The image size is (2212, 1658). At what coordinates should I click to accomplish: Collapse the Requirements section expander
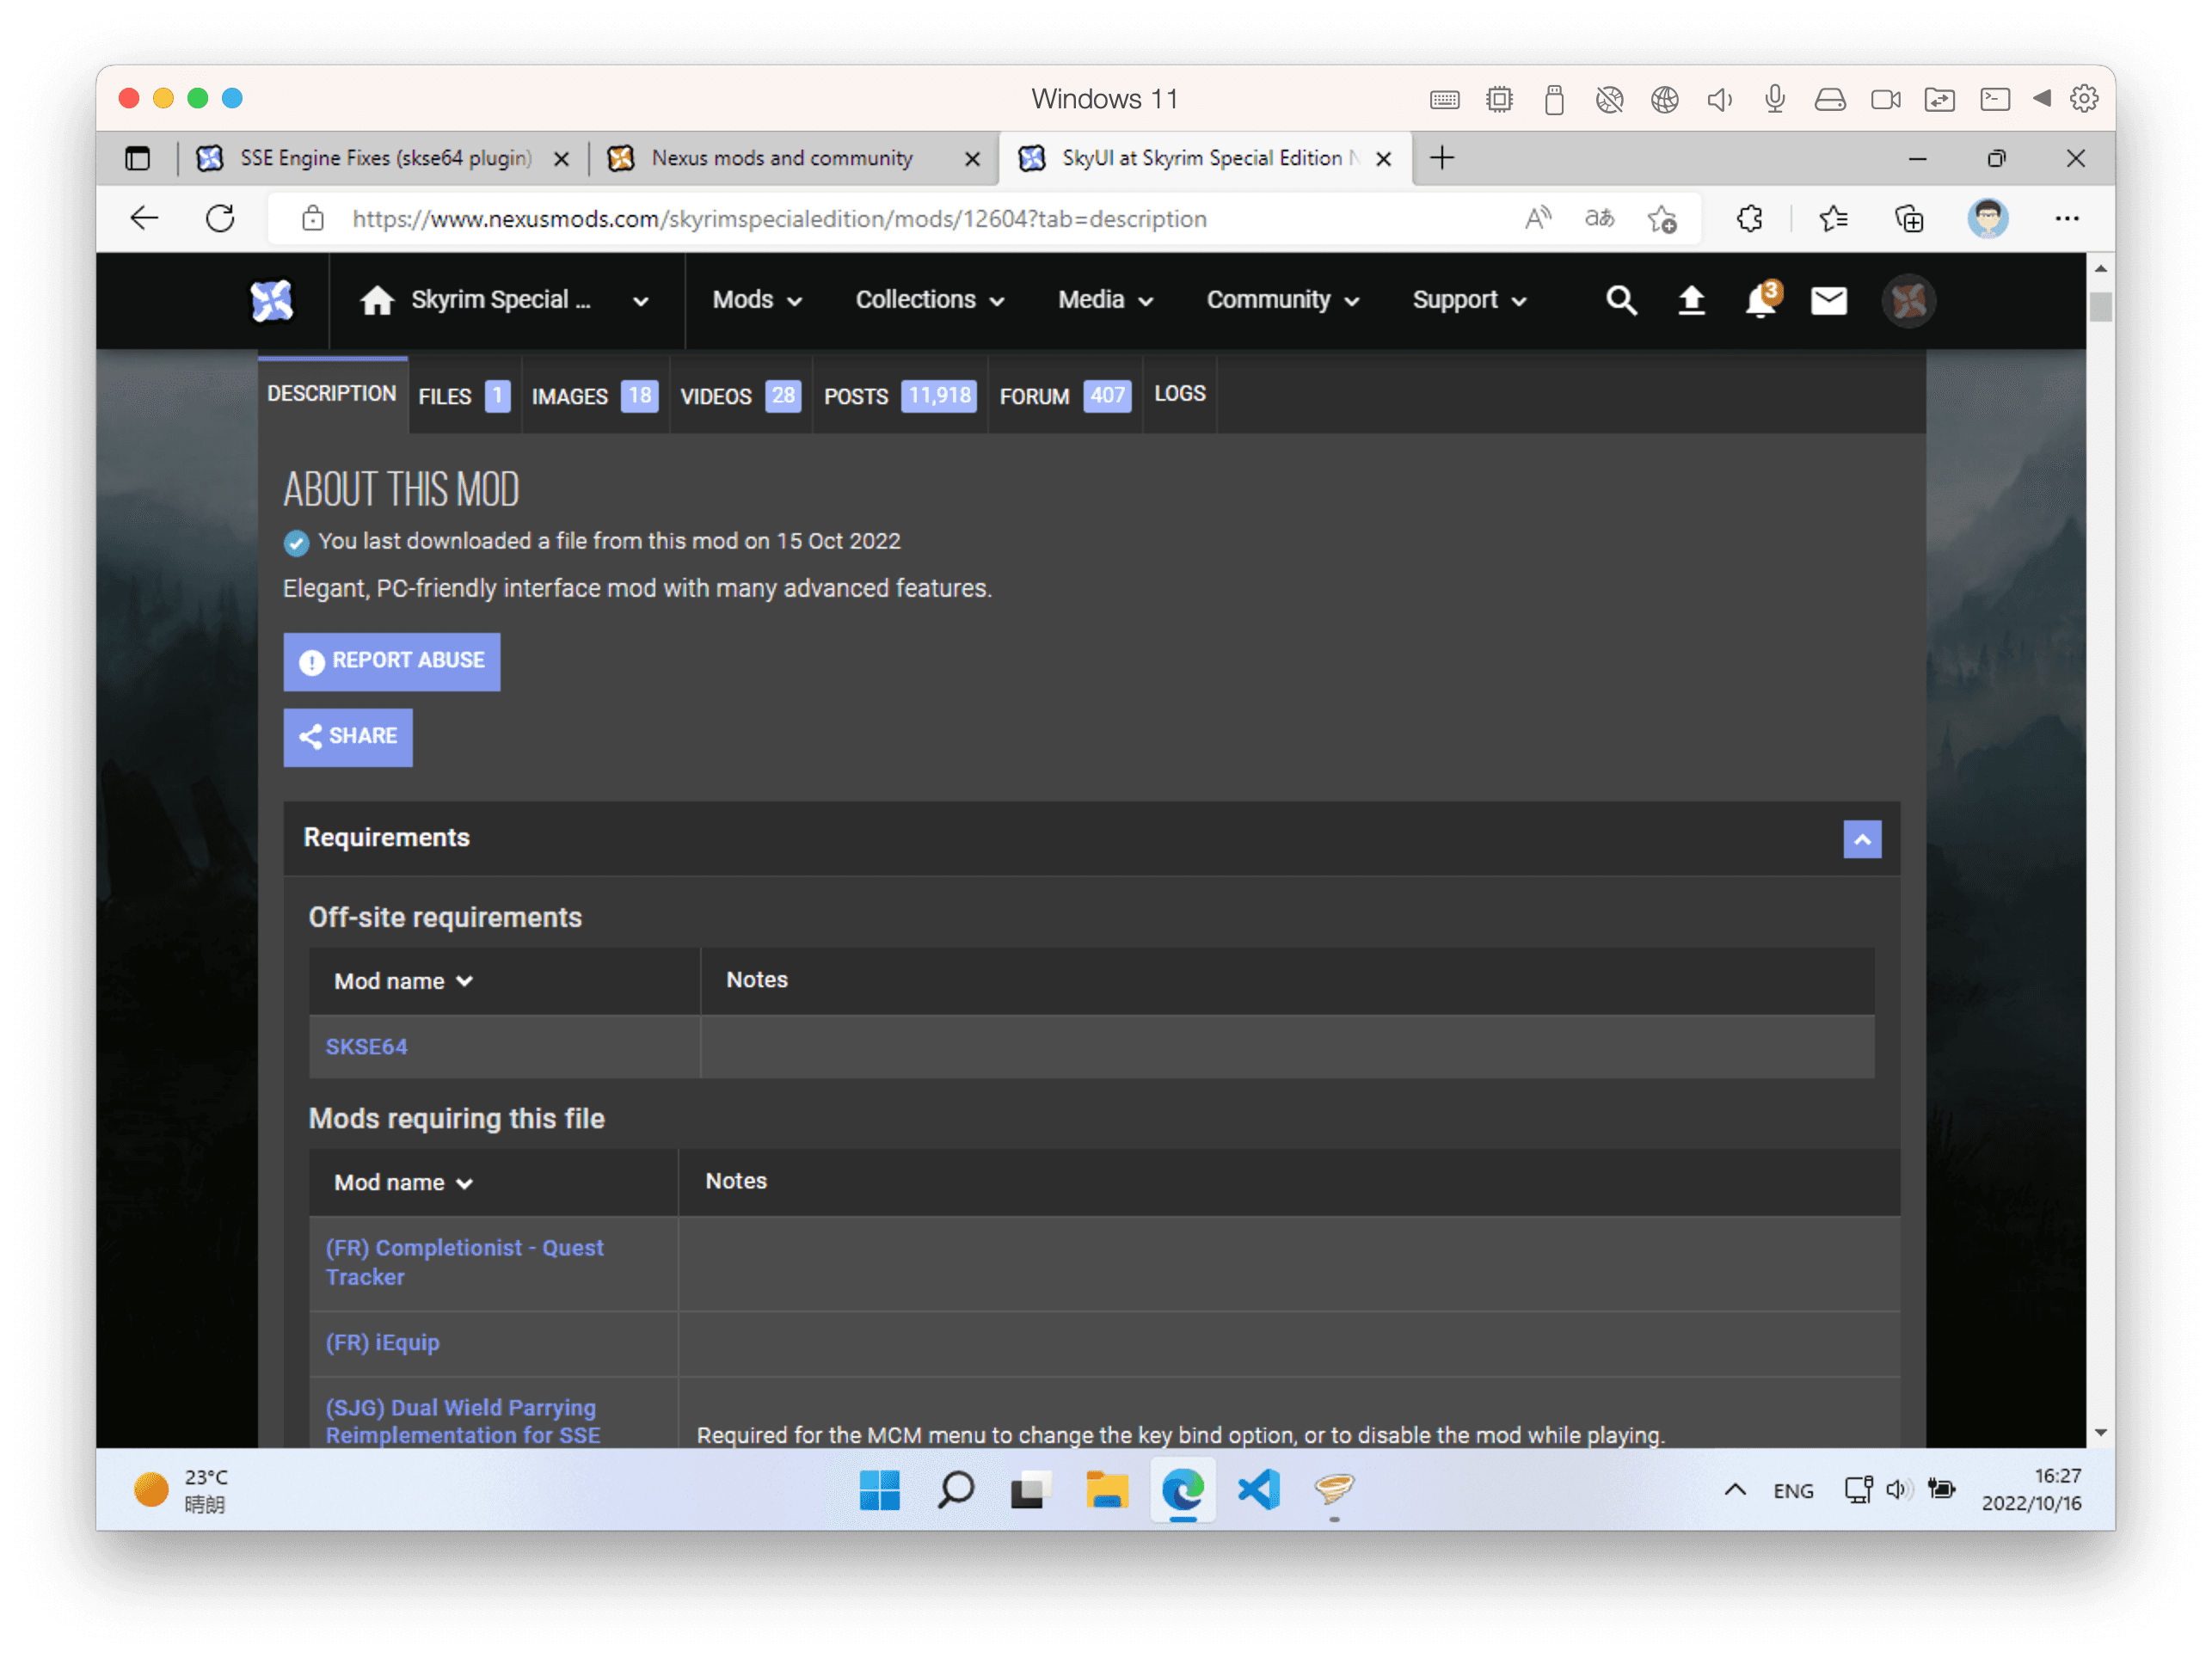point(1862,838)
